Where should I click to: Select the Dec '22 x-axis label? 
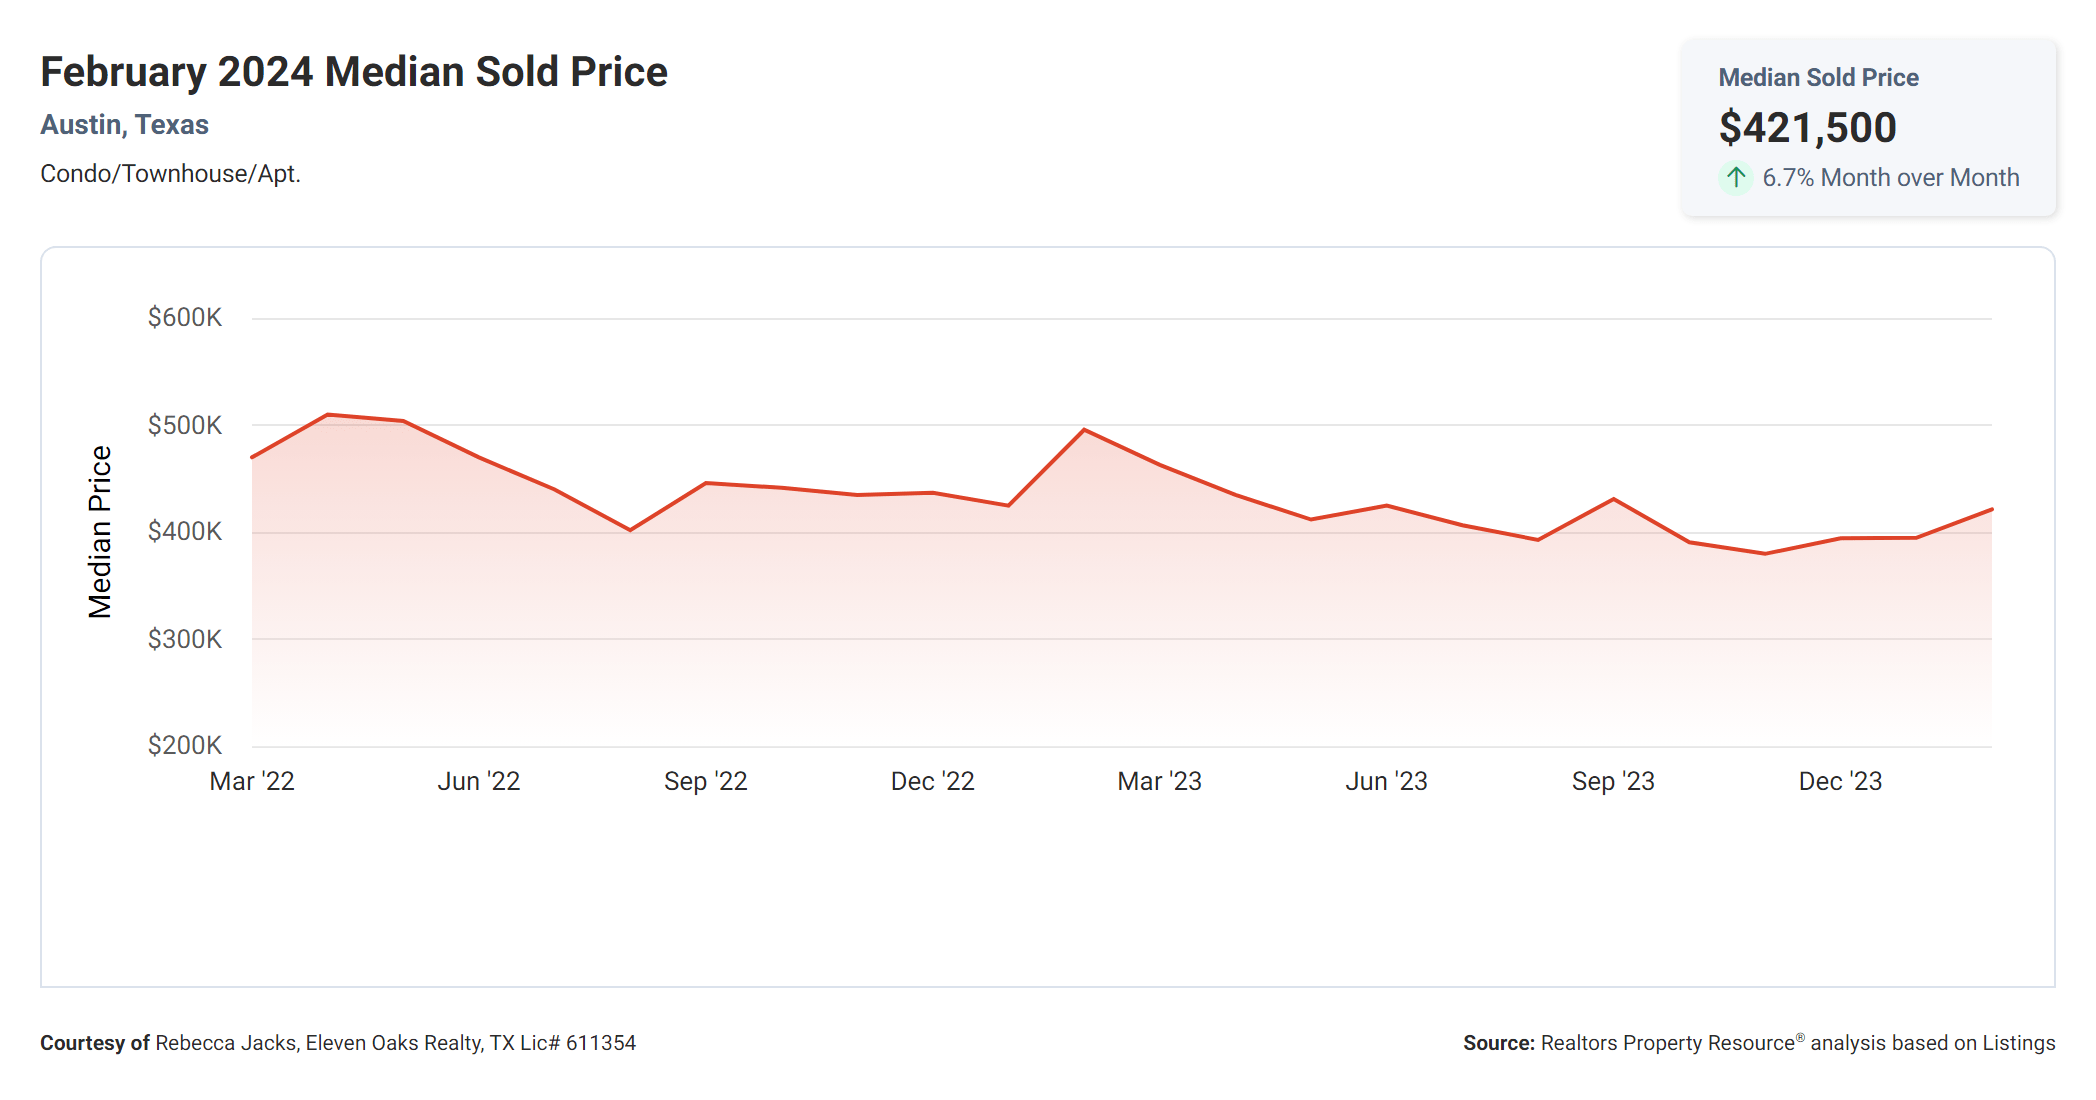[933, 781]
